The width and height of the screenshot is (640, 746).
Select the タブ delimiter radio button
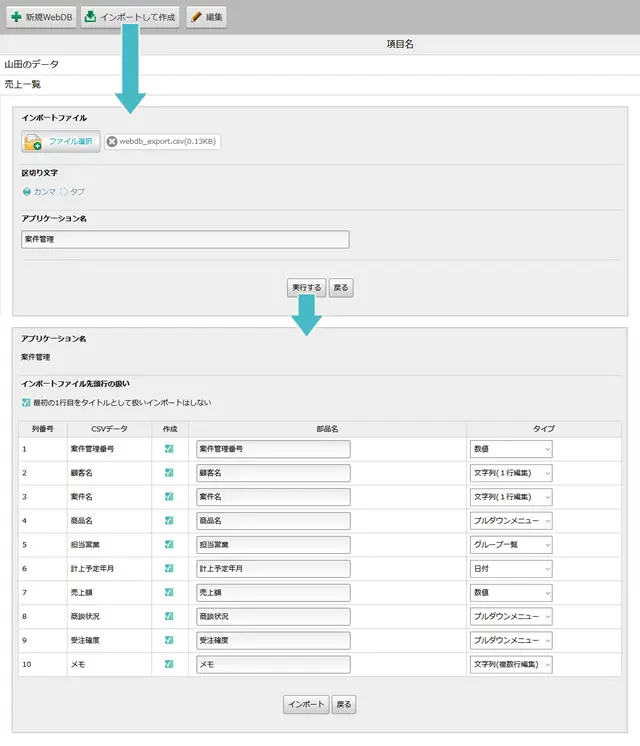click(x=65, y=191)
